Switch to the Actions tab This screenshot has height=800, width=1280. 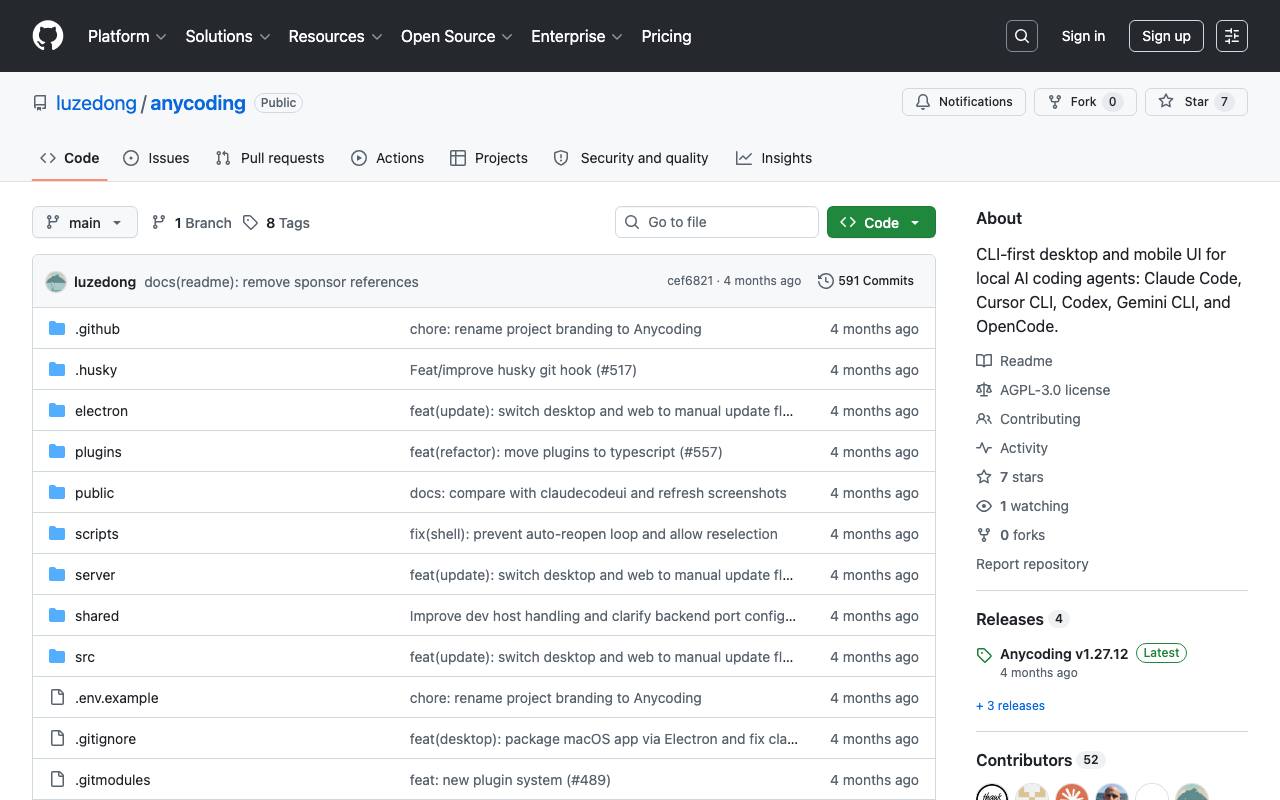[x=388, y=158]
